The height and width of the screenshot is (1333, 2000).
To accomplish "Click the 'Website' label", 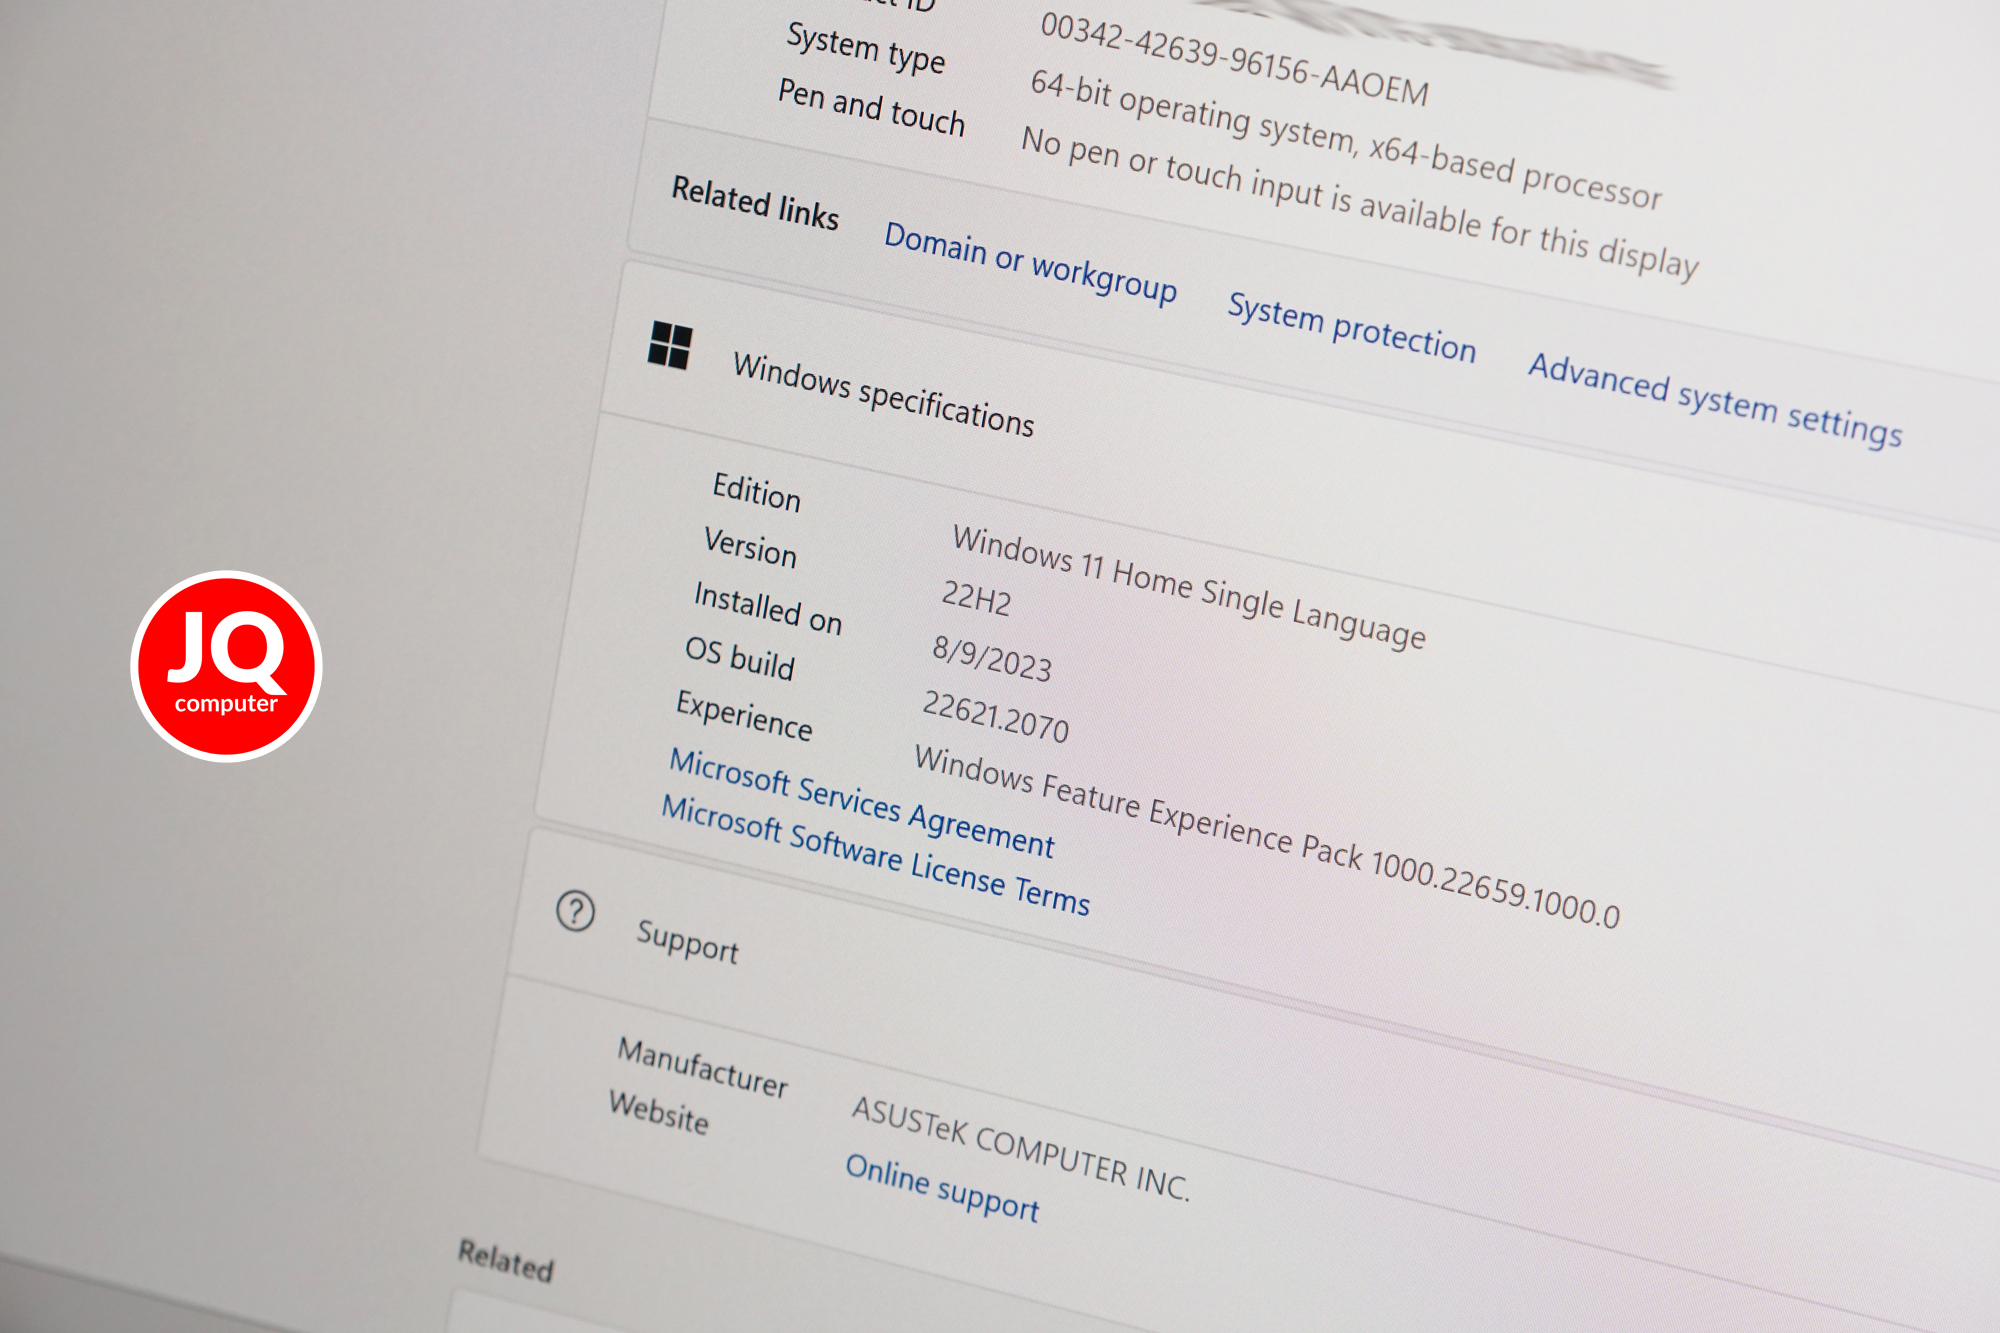I will point(659,1112).
